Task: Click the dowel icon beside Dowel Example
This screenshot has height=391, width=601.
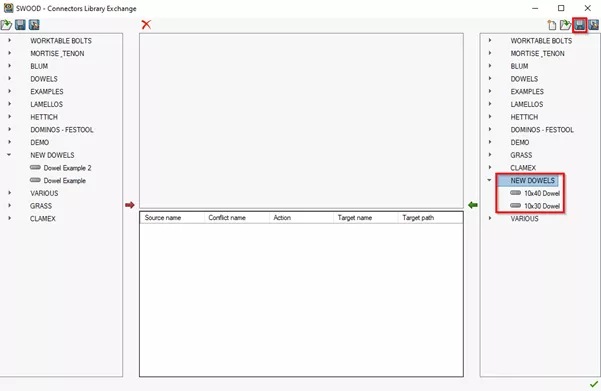Action: tap(35, 180)
